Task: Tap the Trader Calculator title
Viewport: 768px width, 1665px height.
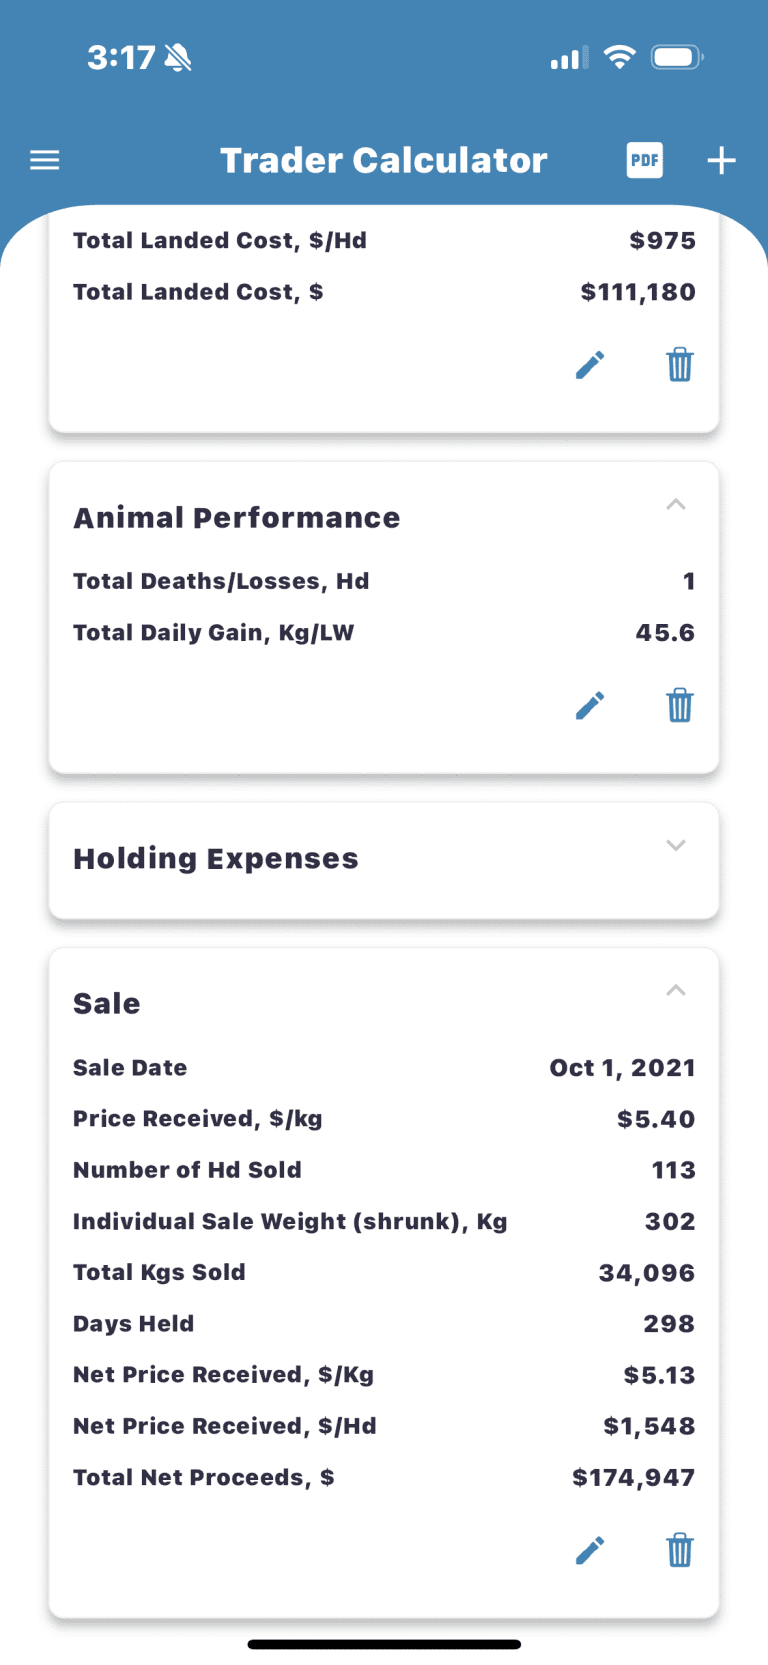Action: 384,160
